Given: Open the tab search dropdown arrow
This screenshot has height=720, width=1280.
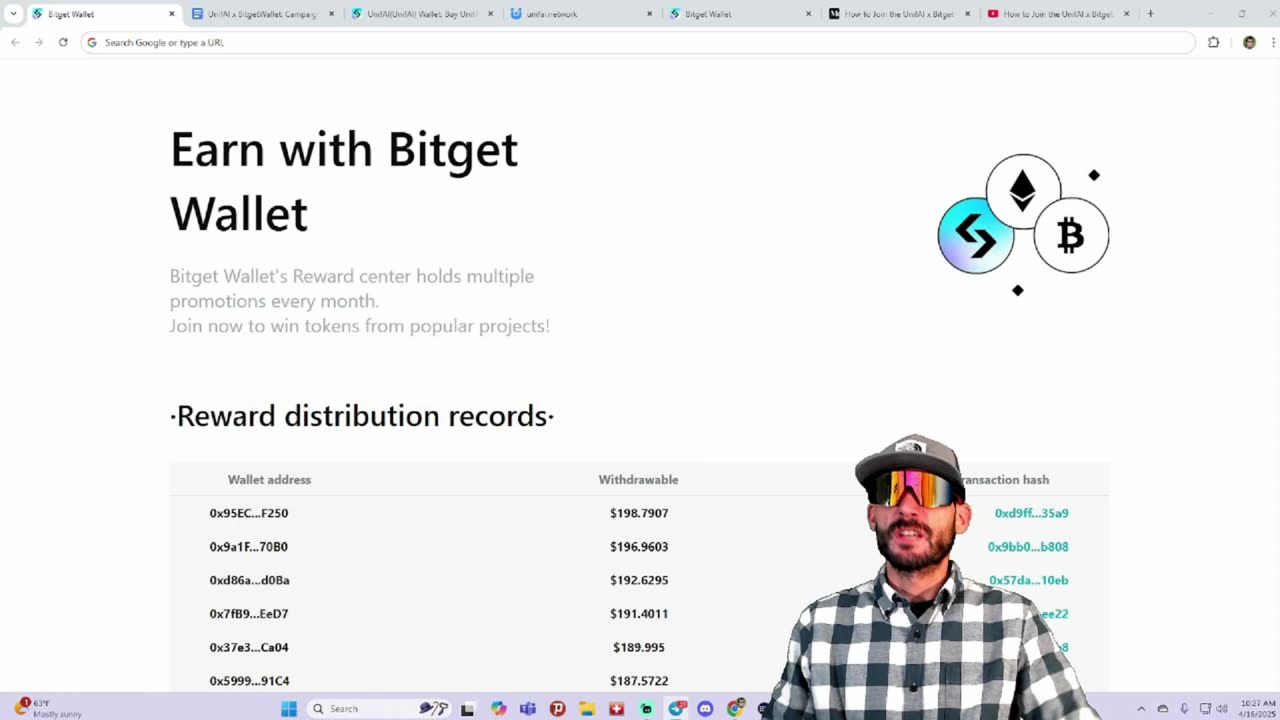Looking at the screenshot, I should point(13,14).
